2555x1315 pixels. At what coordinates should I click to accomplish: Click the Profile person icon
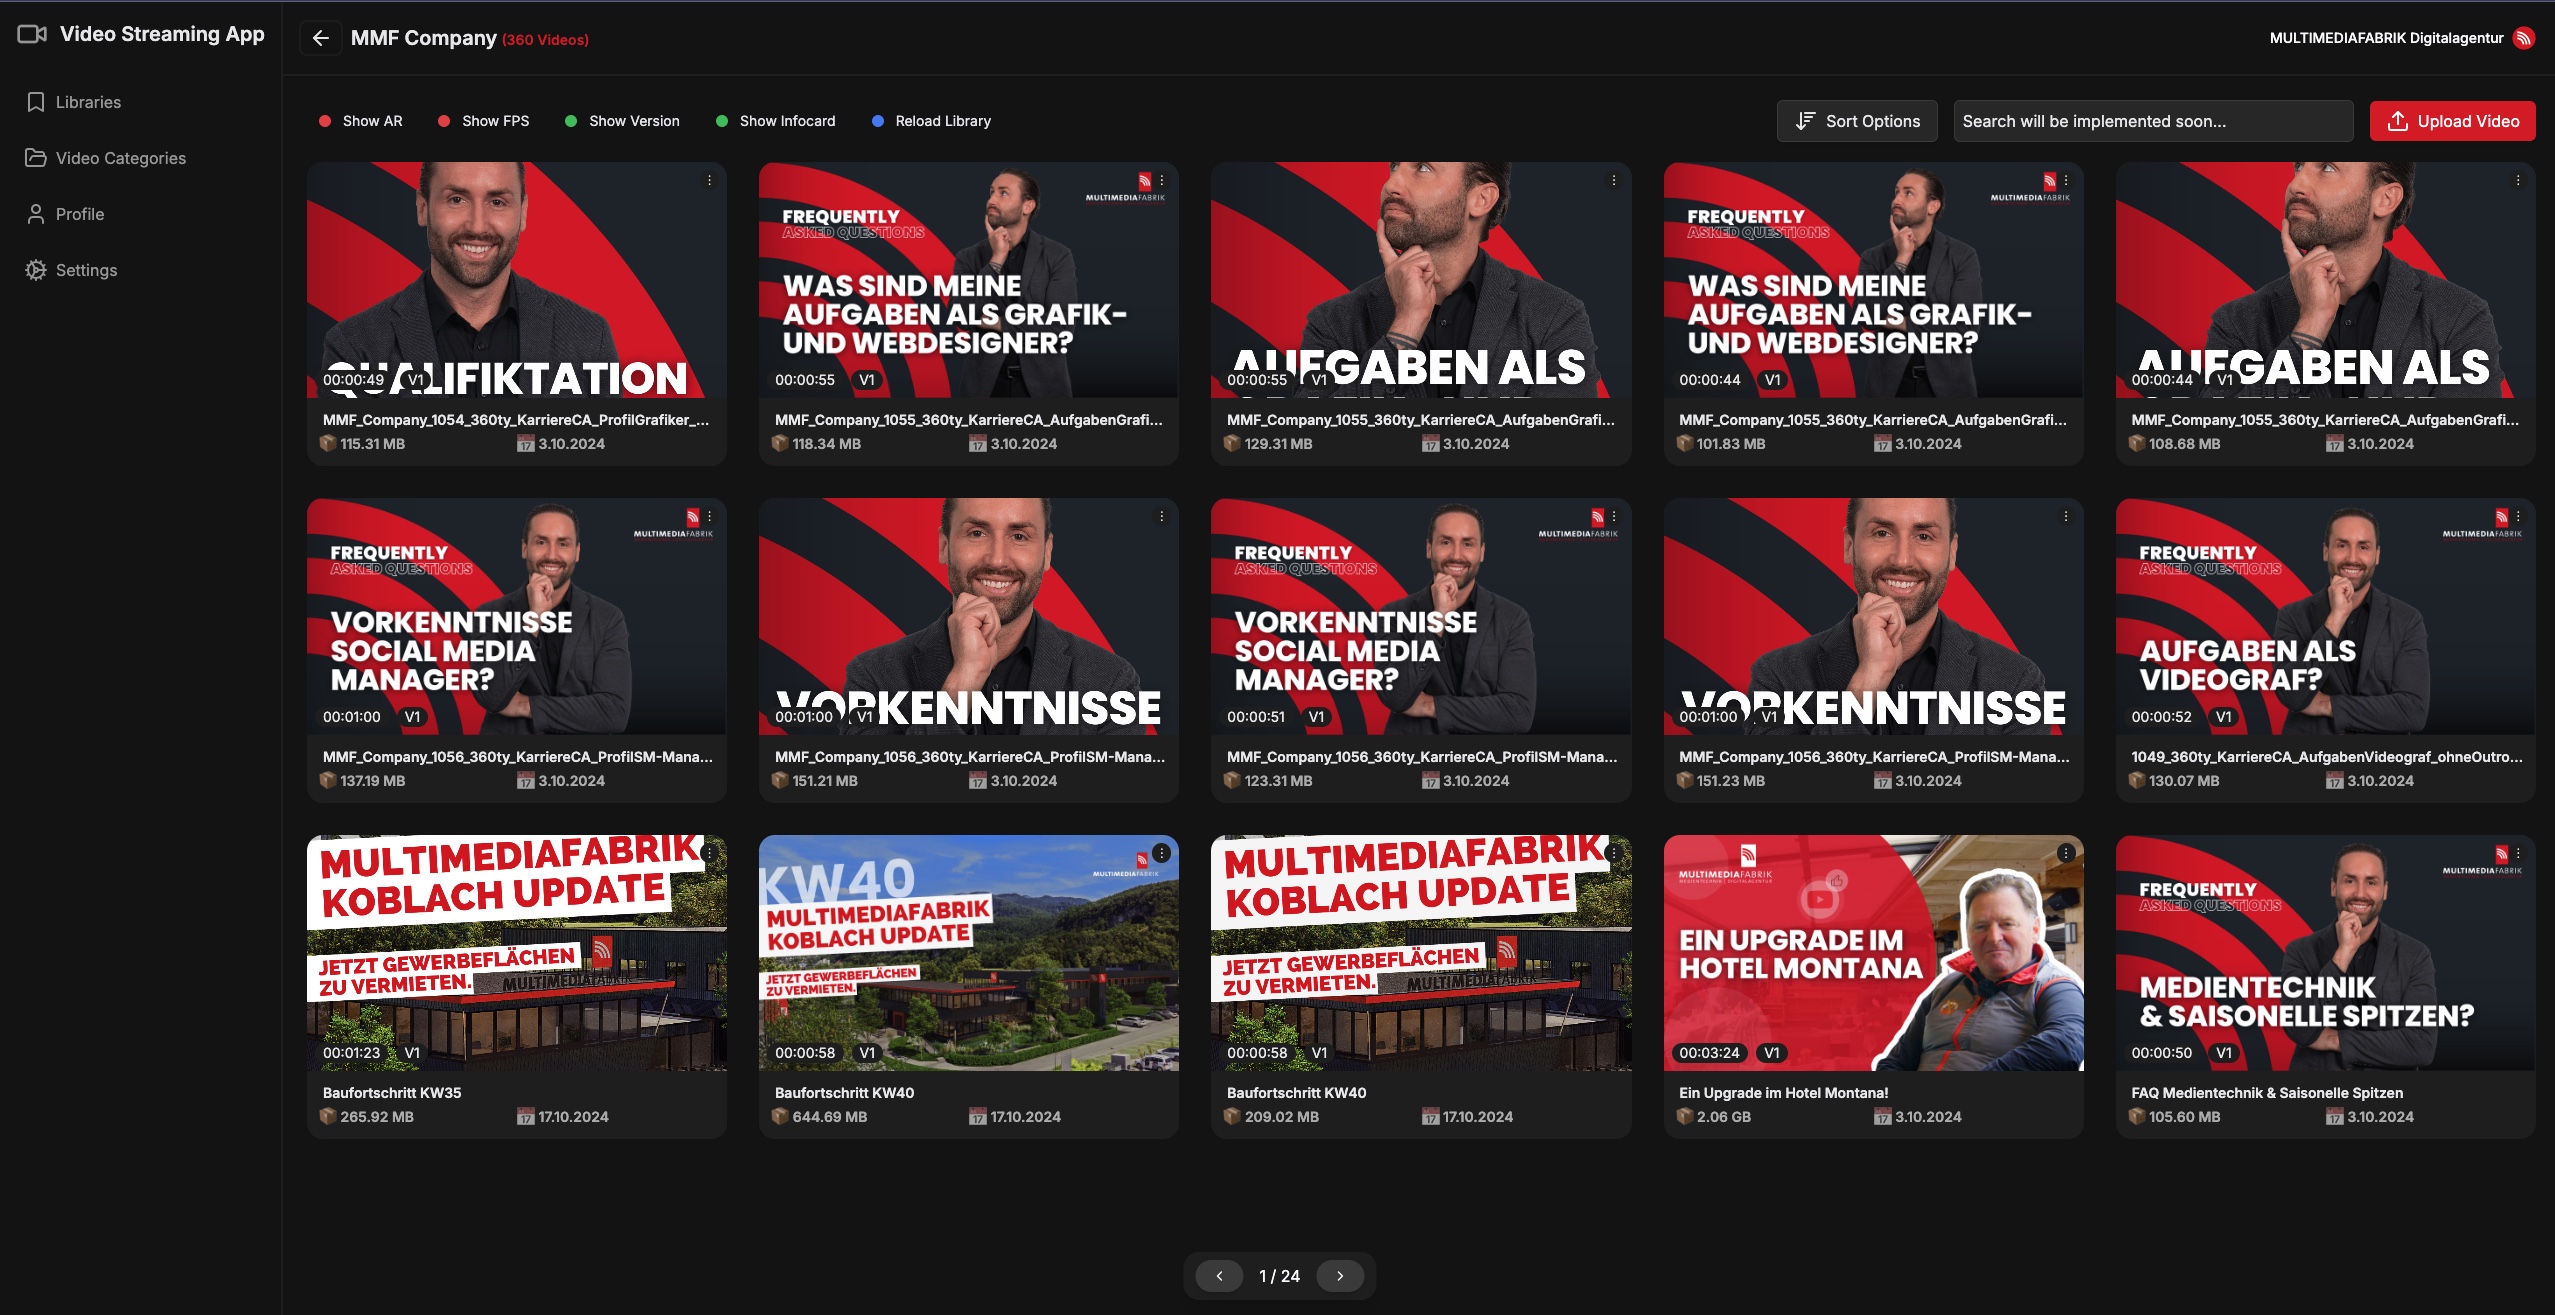click(36, 214)
